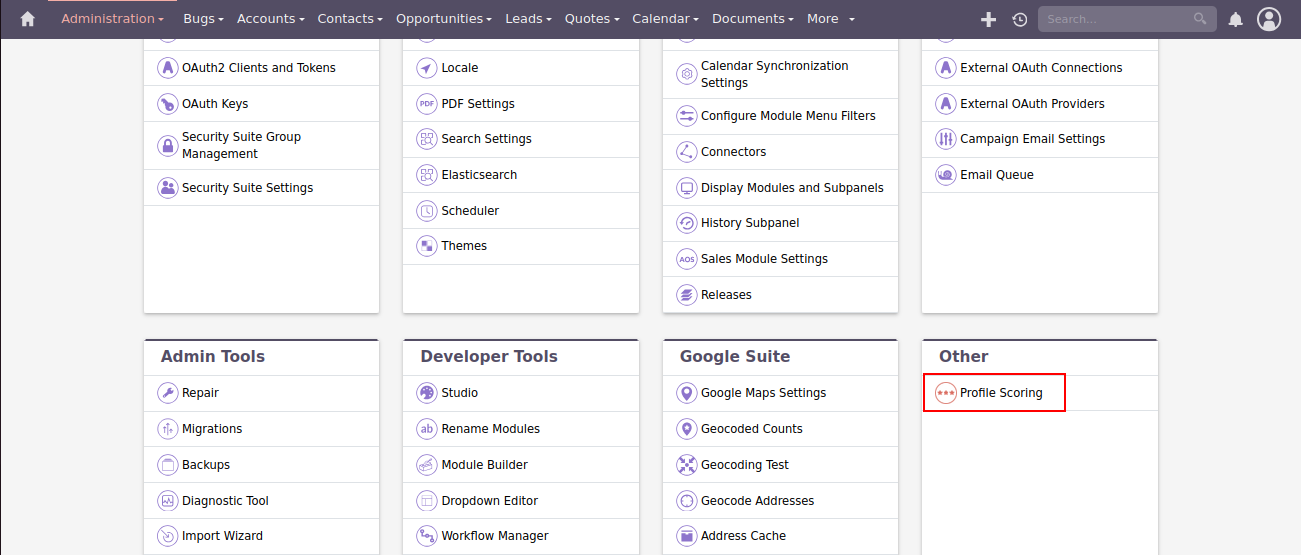The image size is (1301, 555).
Task: Click the search magnifier icon
Action: point(1200,19)
